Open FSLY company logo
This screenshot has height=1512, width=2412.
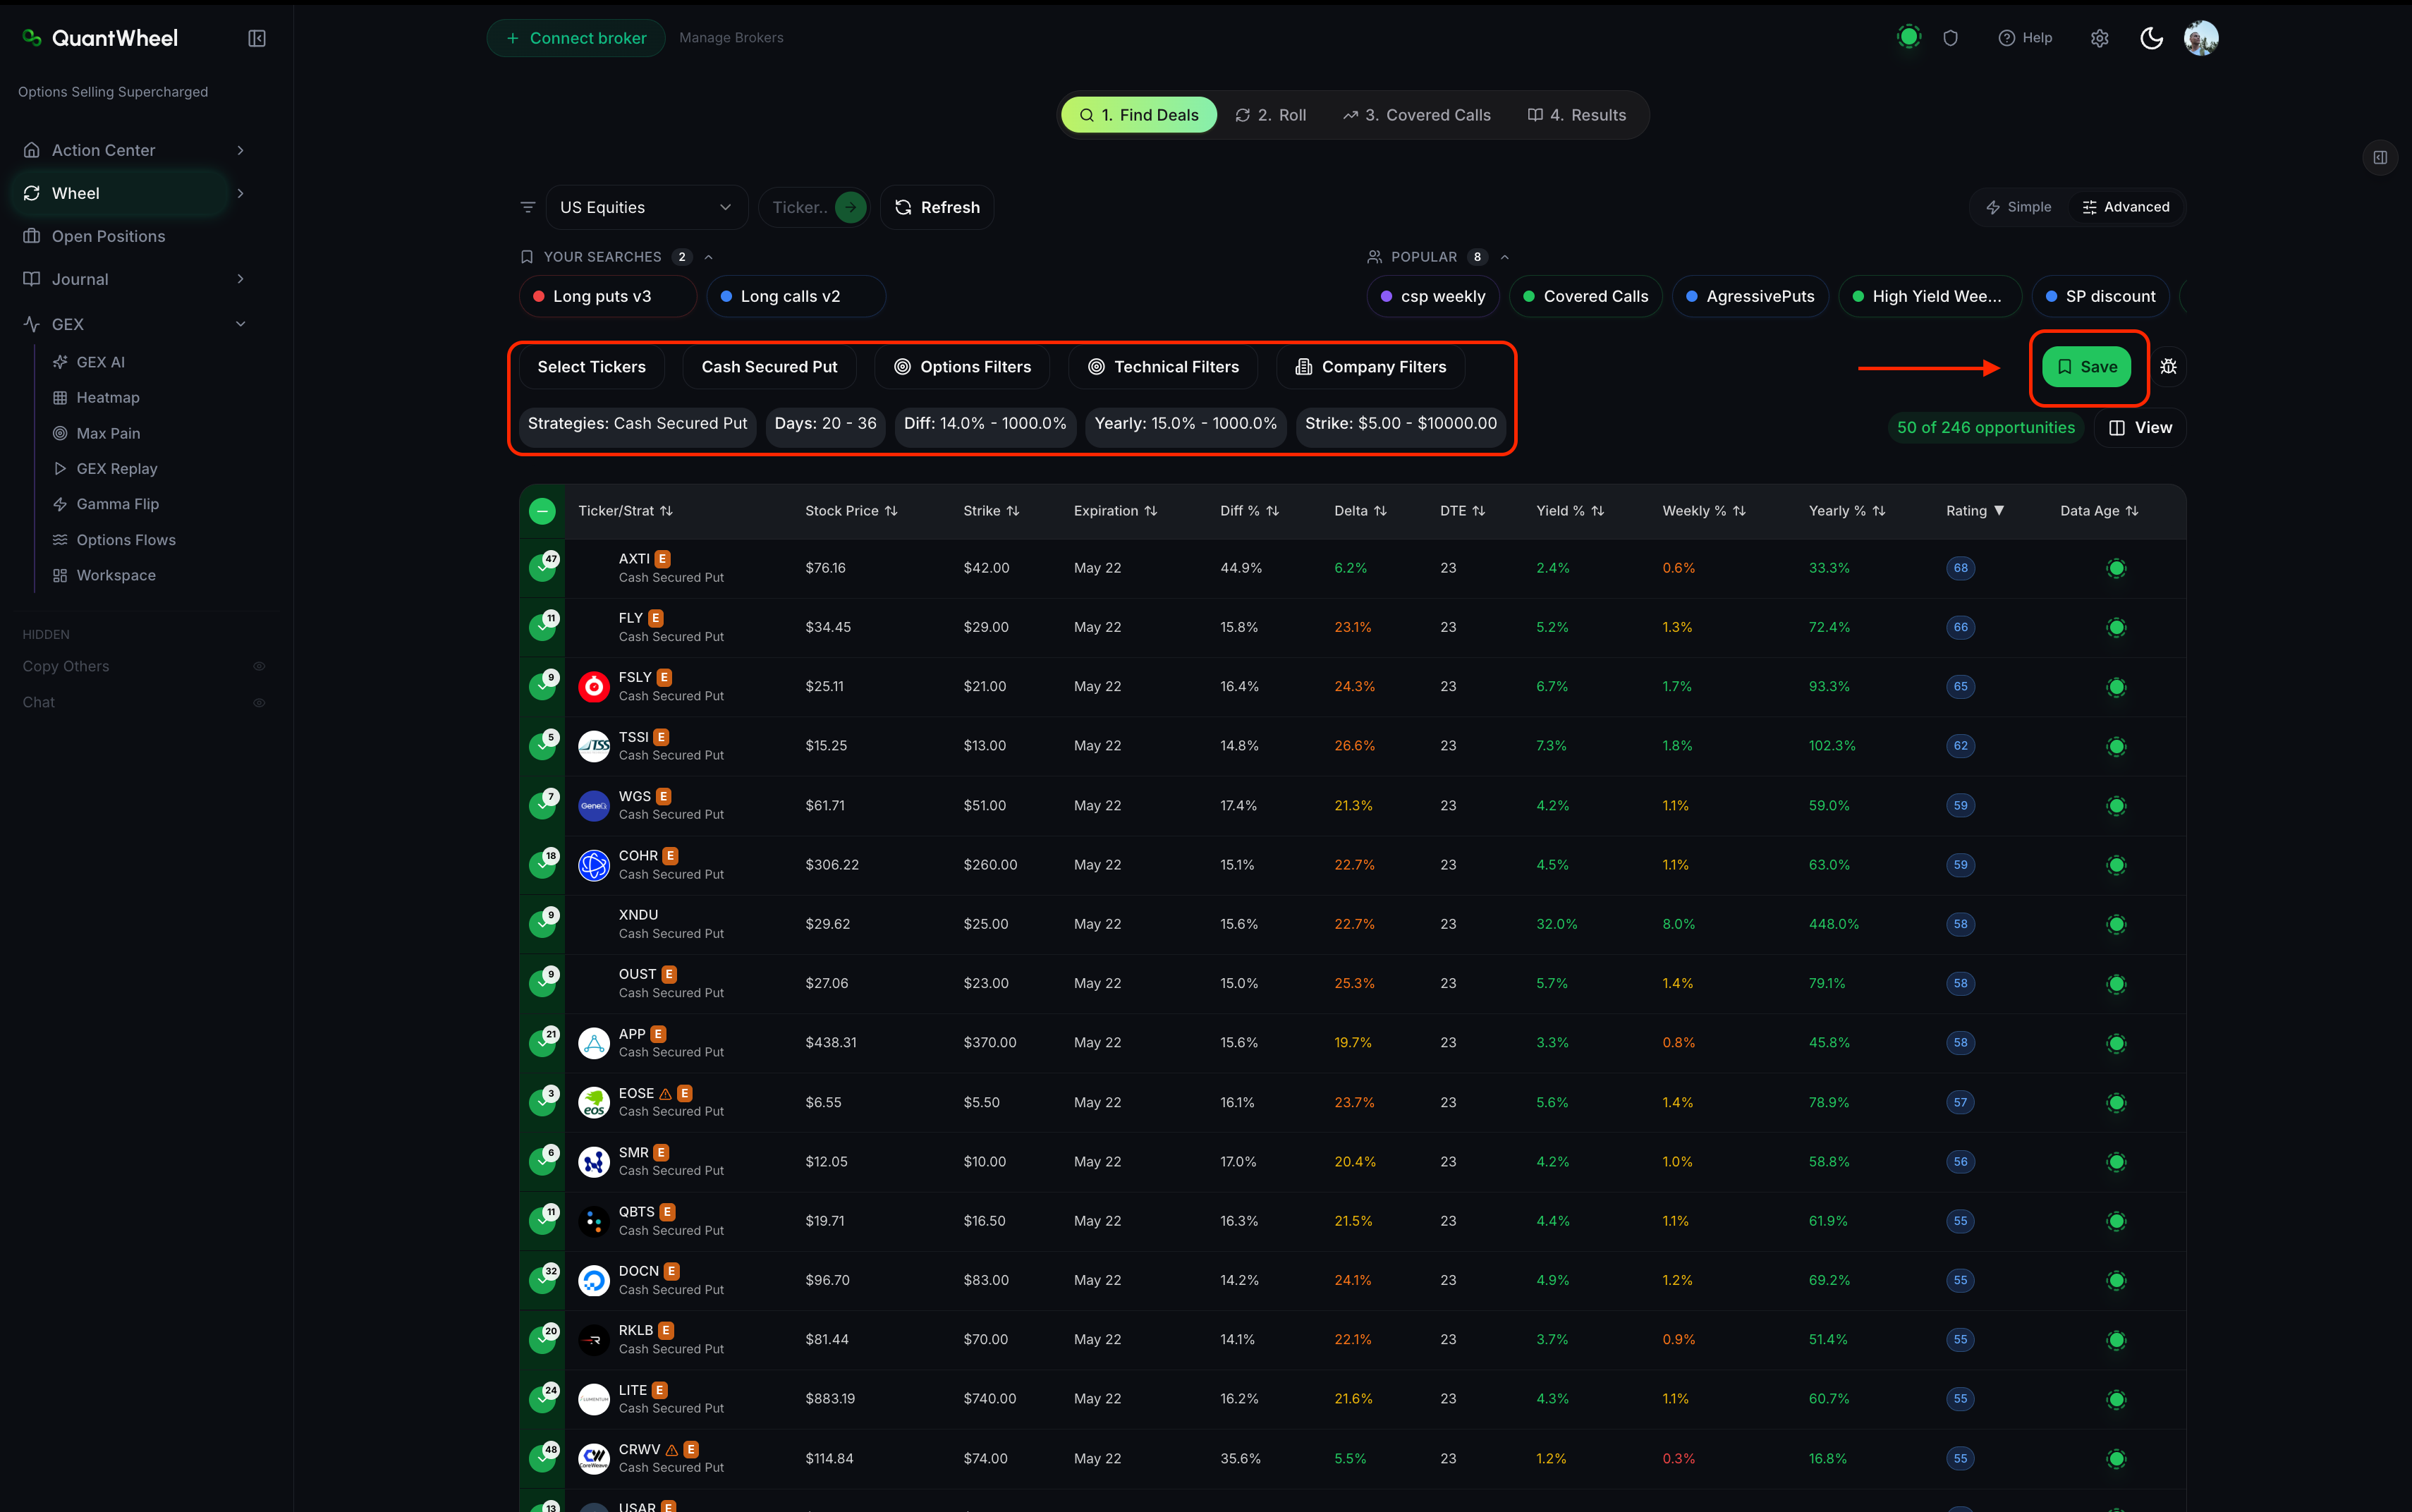(x=594, y=686)
